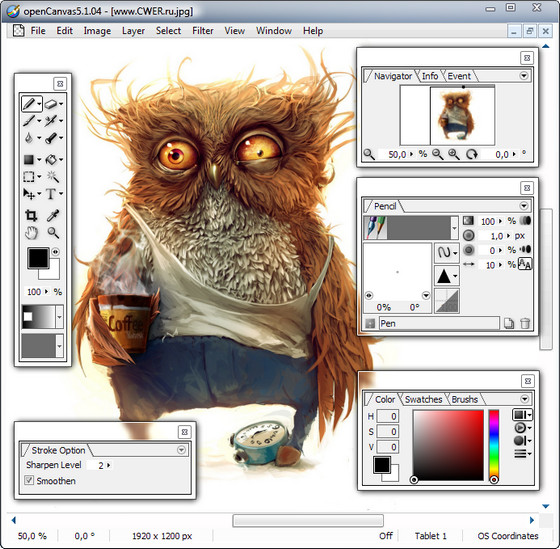Toggle pressure icon after 0 % value
The height and width of the screenshot is (549, 560).
(x=525, y=249)
